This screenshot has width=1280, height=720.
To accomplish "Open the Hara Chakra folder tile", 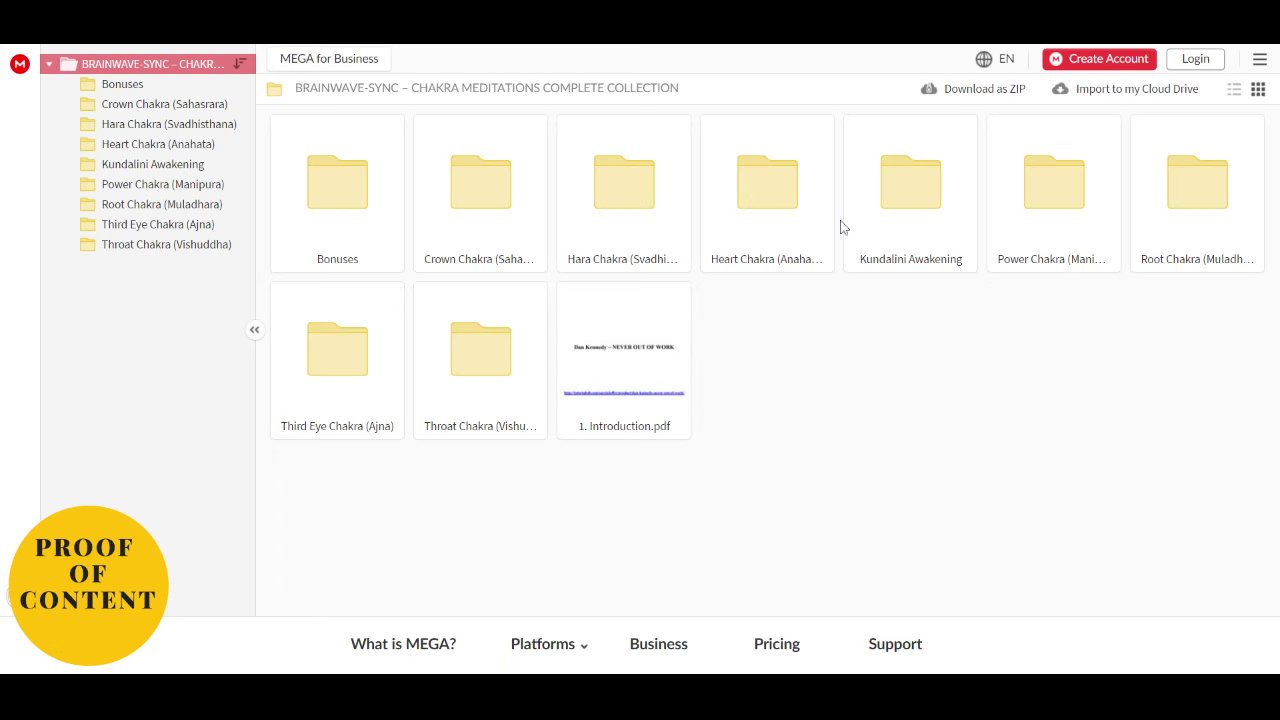I will coord(624,193).
